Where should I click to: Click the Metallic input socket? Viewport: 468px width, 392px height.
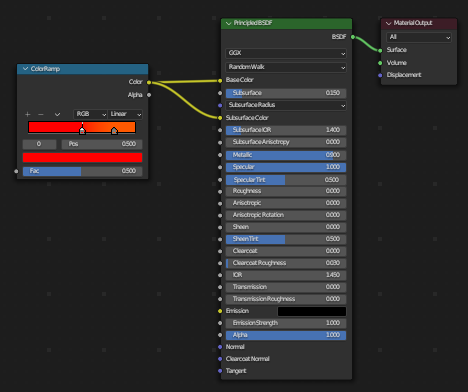click(x=220, y=155)
